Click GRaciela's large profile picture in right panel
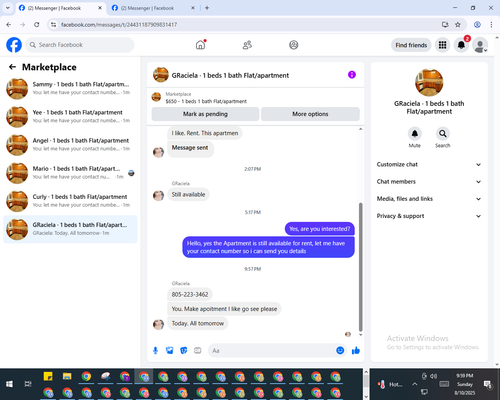 point(429,82)
